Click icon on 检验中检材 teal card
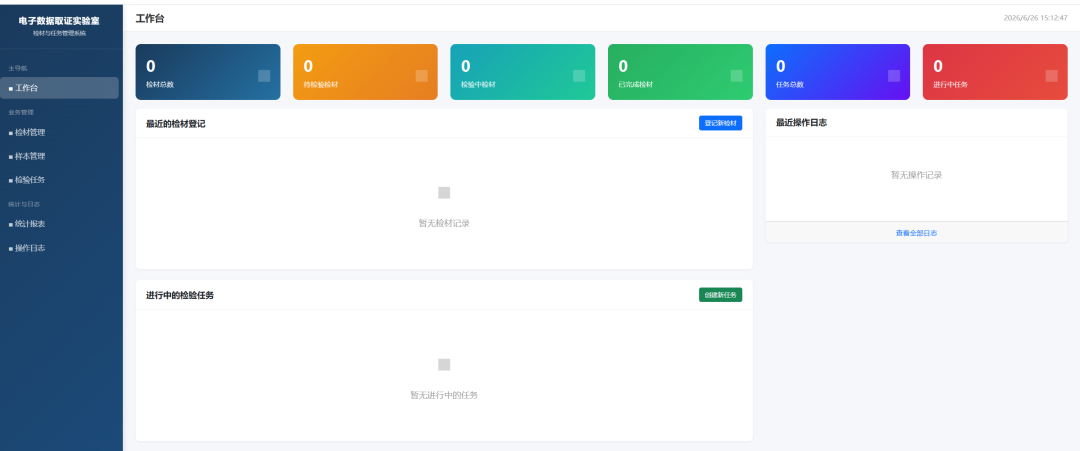This screenshot has width=1080, height=451. tap(579, 76)
